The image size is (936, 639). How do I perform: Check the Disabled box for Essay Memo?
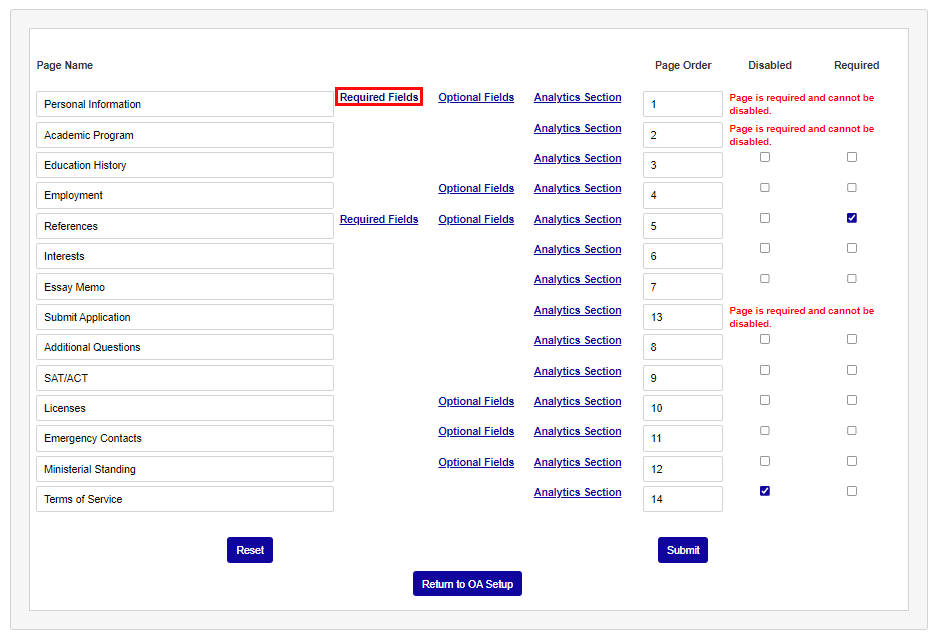(765, 278)
